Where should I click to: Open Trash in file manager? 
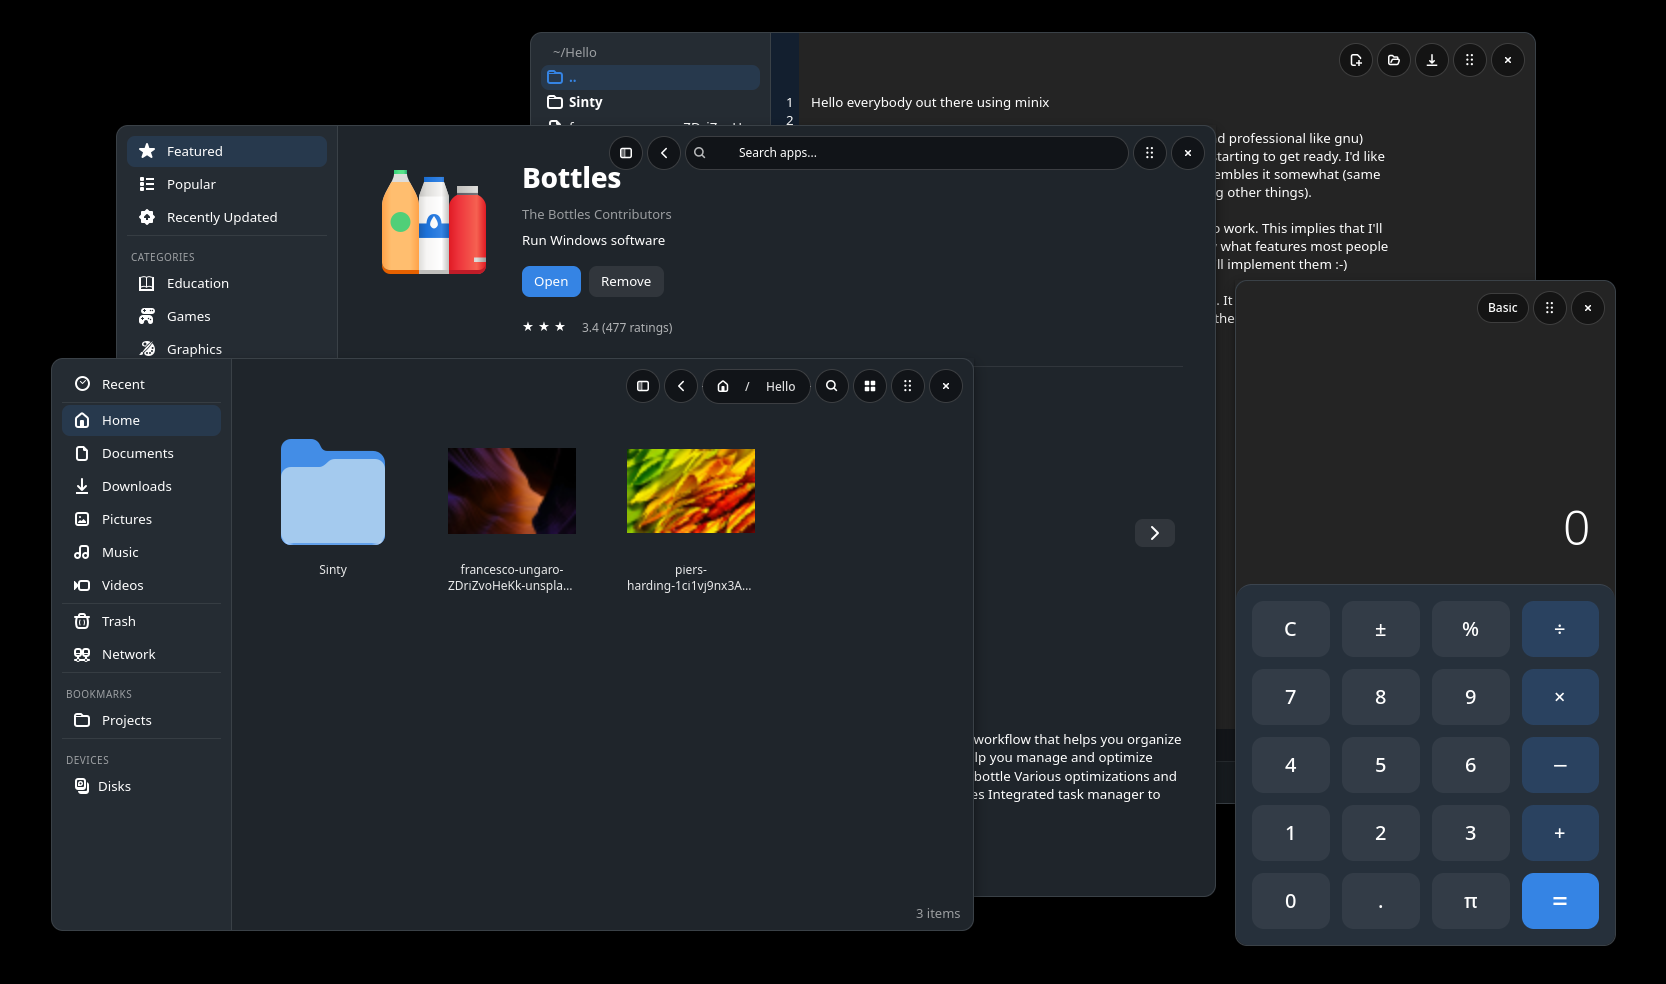pyautogui.click(x=141, y=621)
